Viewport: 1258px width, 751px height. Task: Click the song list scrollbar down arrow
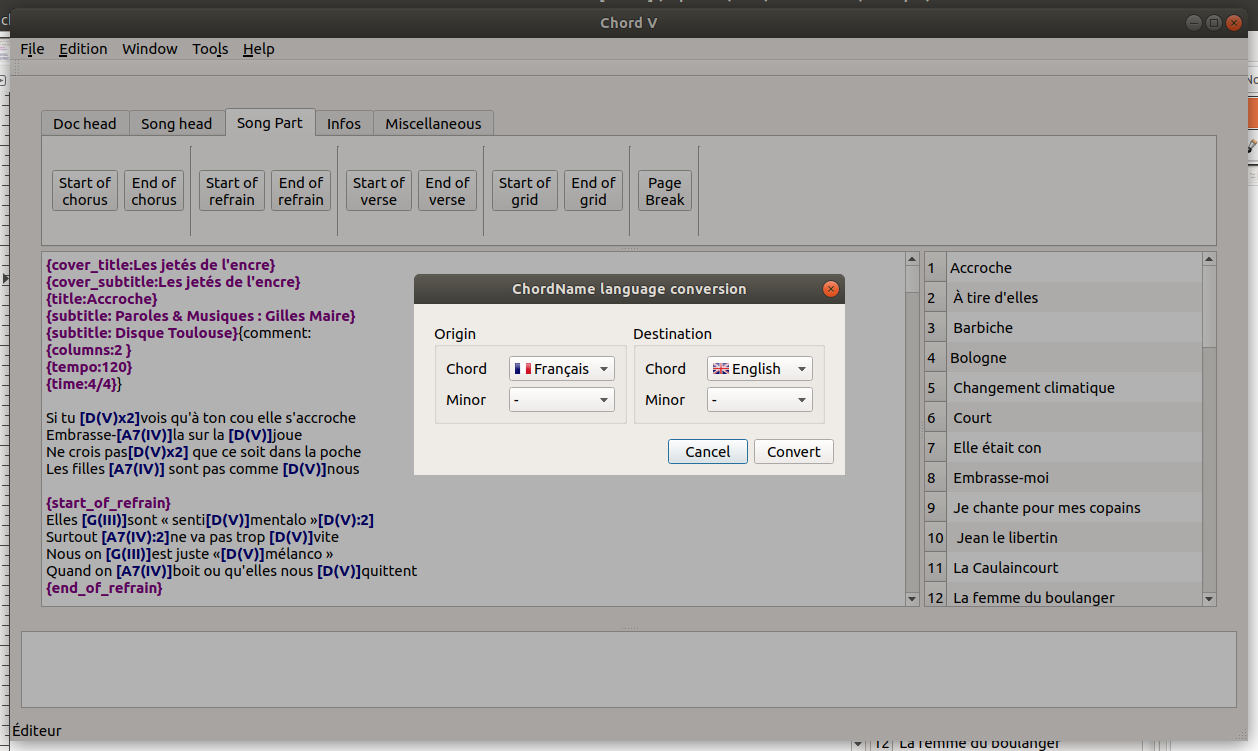tap(1209, 599)
